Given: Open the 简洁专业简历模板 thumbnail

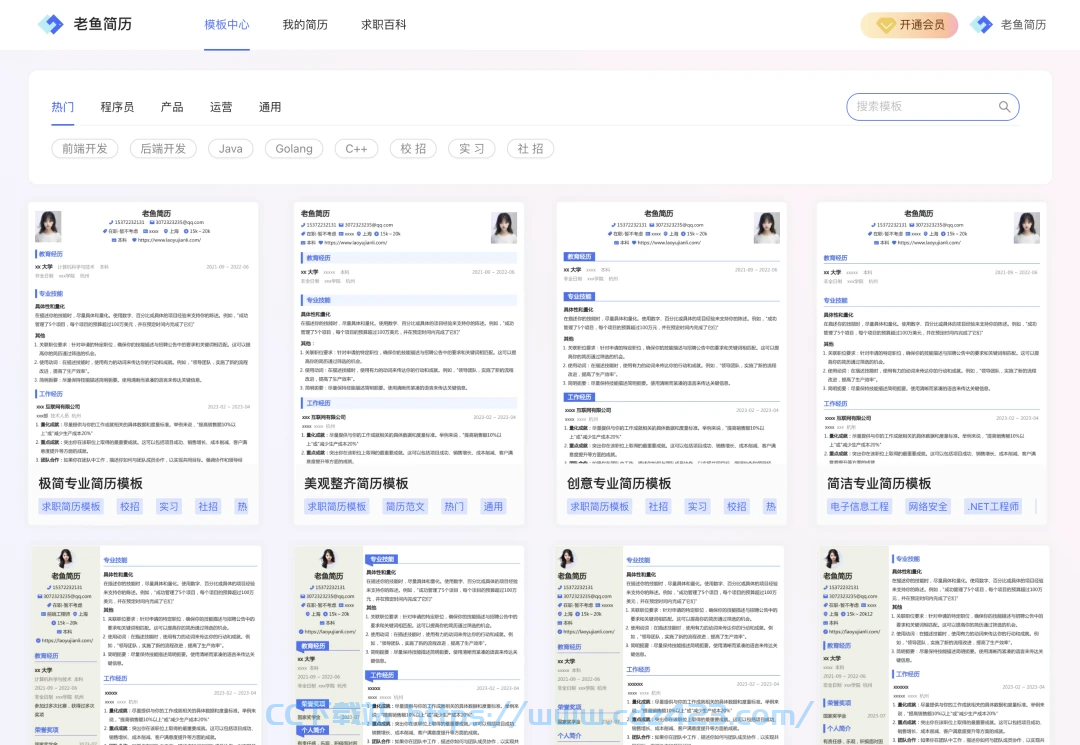Looking at the screenshot, I should pos(931,333).
